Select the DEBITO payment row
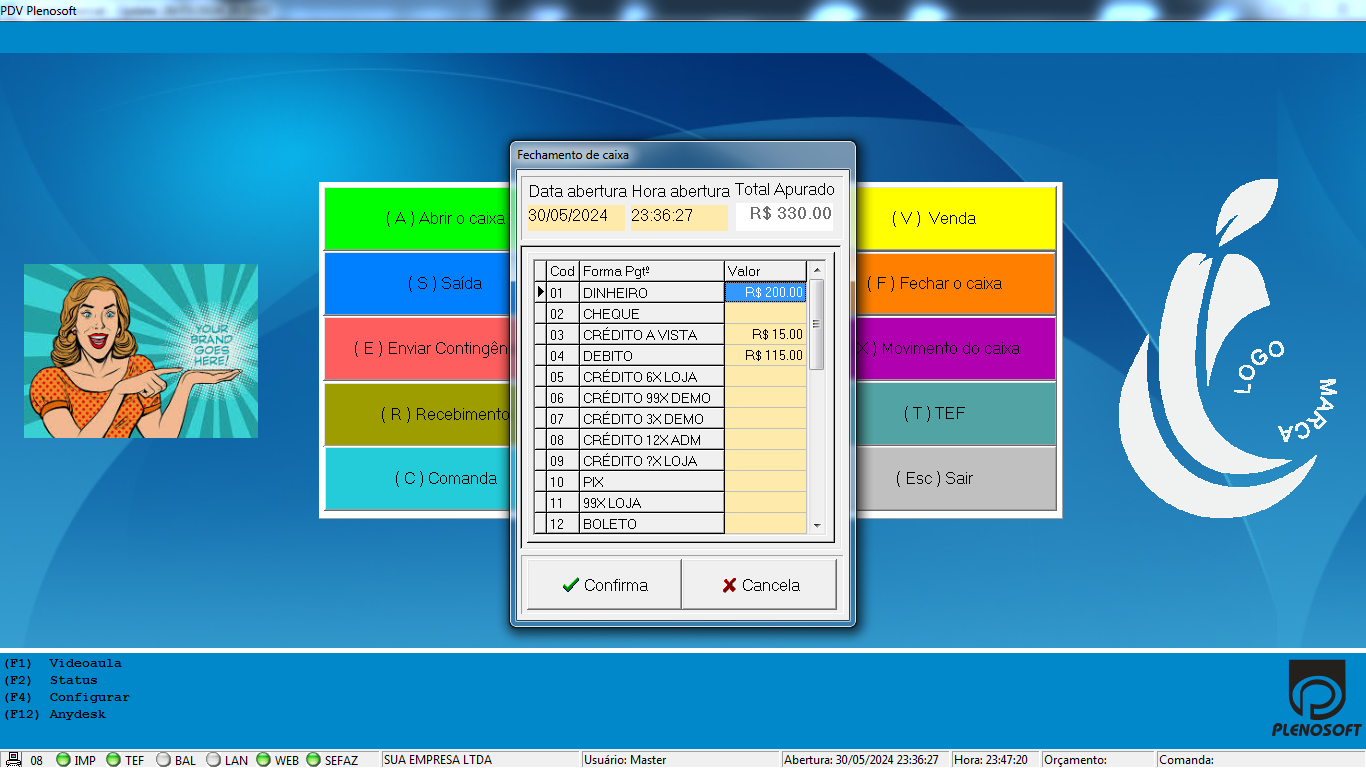1366x768 pixels. 671,356
